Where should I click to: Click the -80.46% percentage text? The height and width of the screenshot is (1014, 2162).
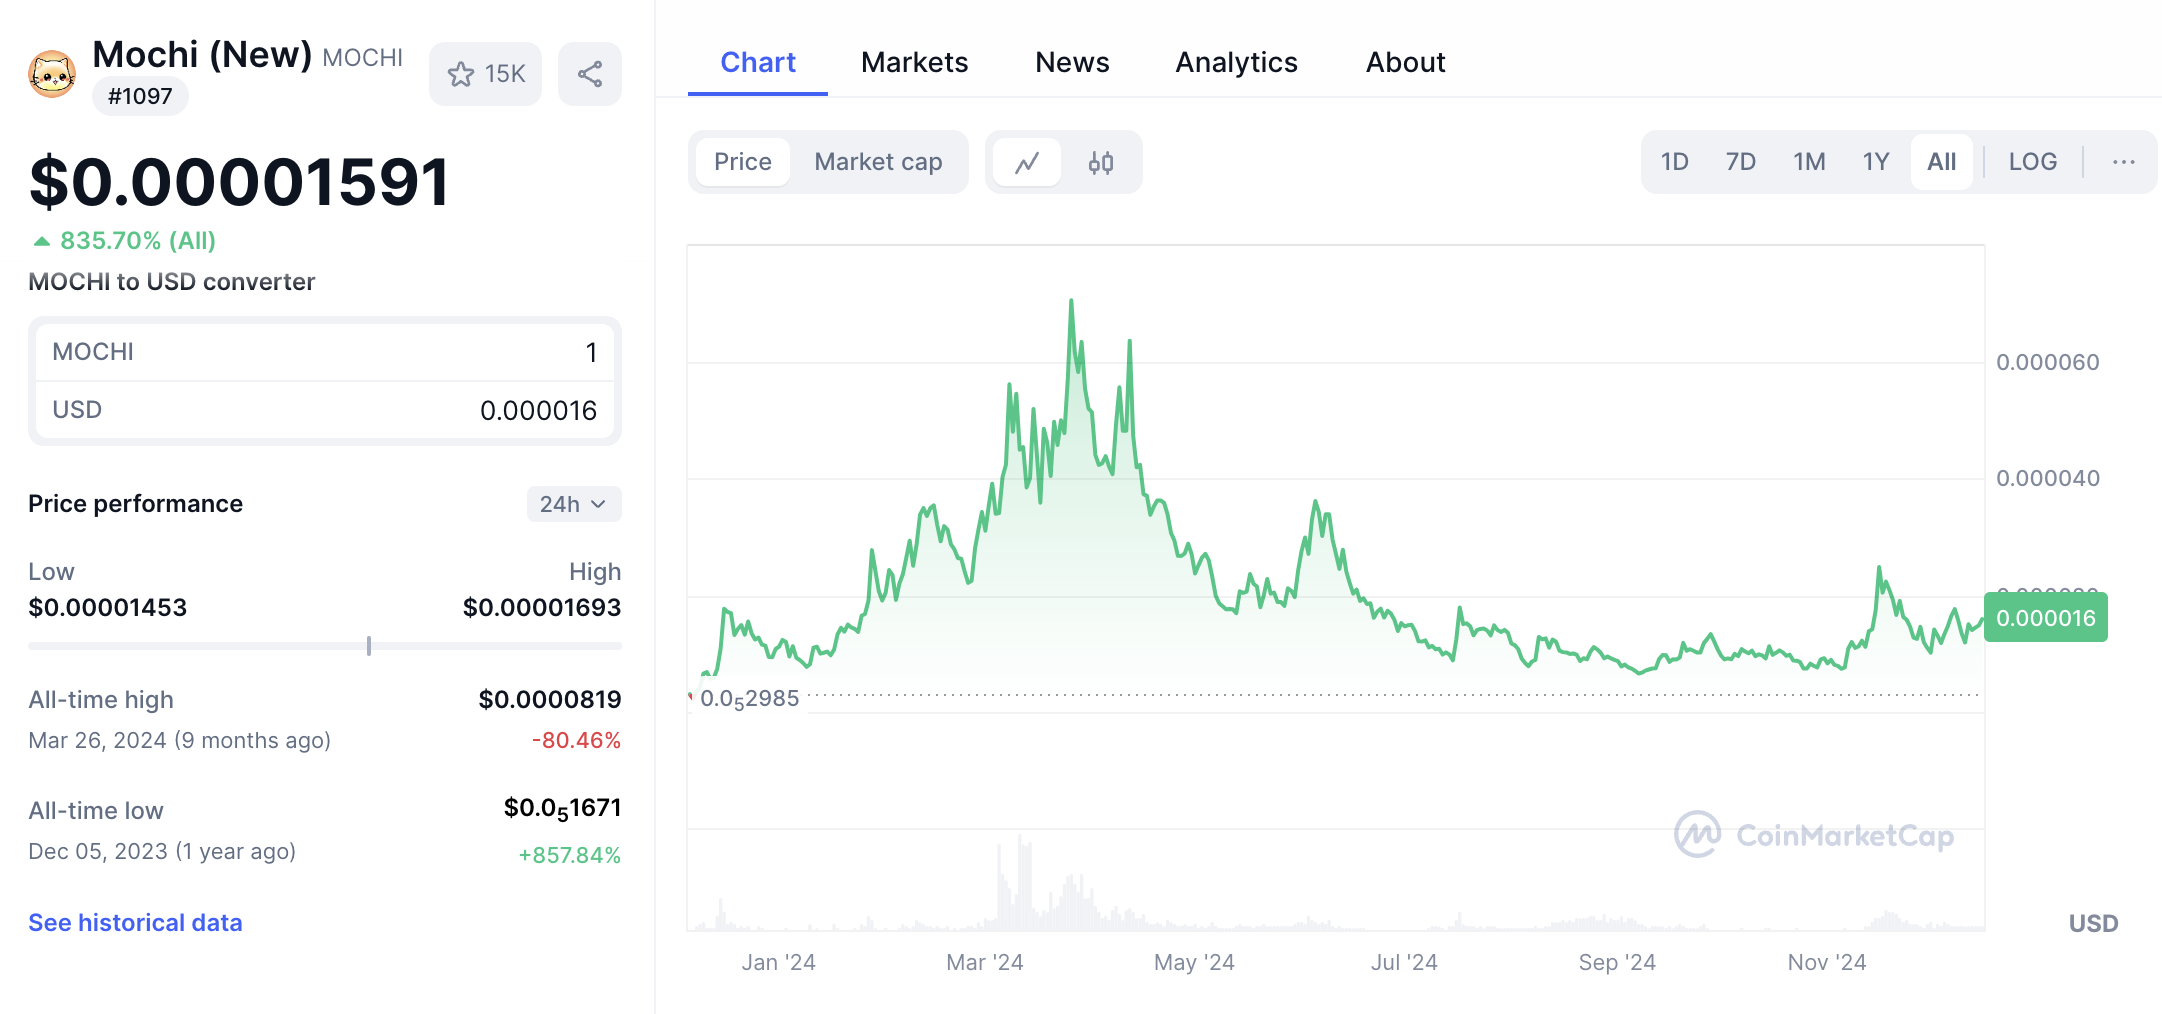(576, 740)
